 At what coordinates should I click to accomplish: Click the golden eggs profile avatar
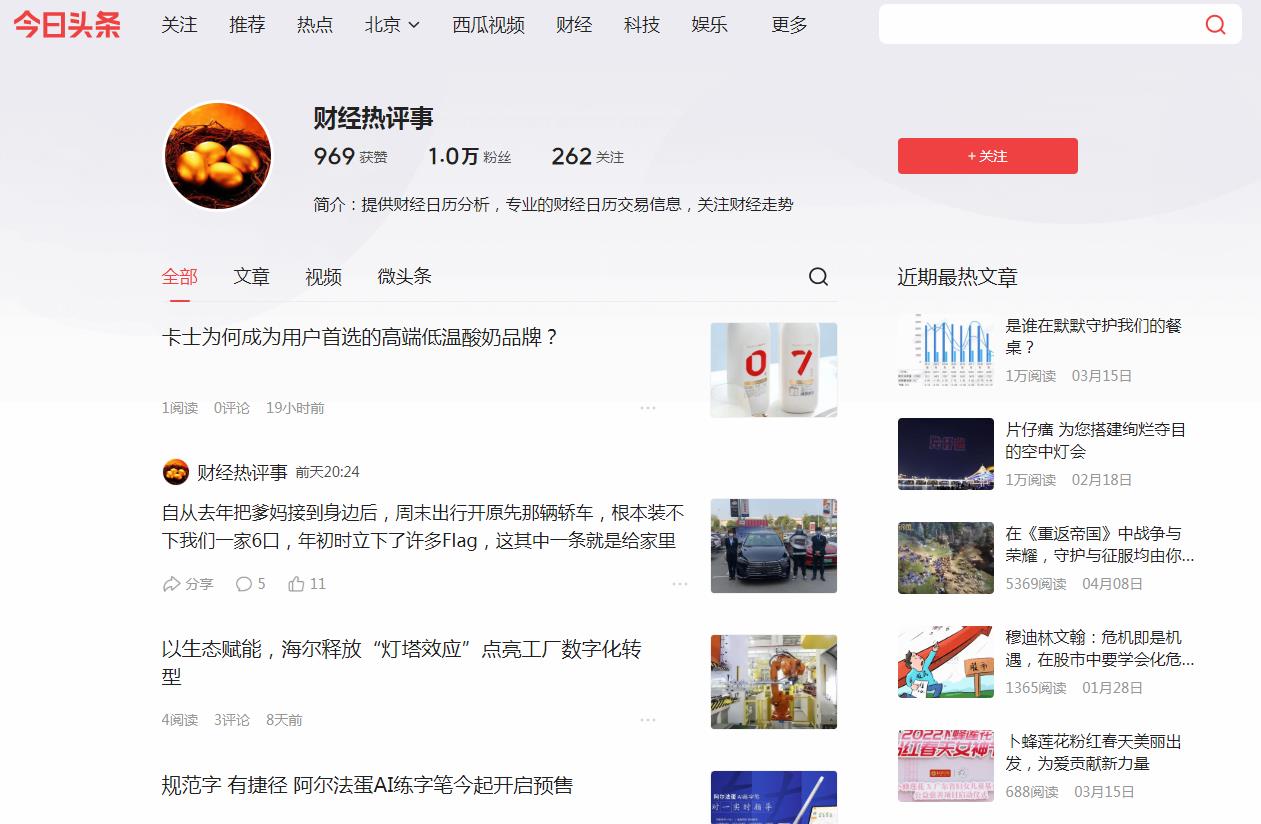pos(218,156)
